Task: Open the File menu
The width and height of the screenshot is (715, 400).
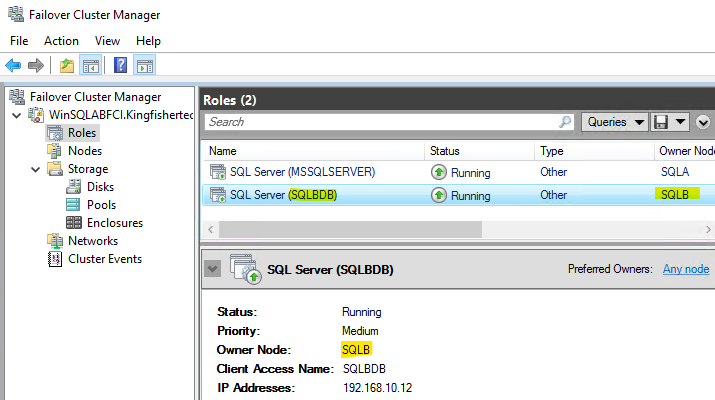Action: coord(19,41)
